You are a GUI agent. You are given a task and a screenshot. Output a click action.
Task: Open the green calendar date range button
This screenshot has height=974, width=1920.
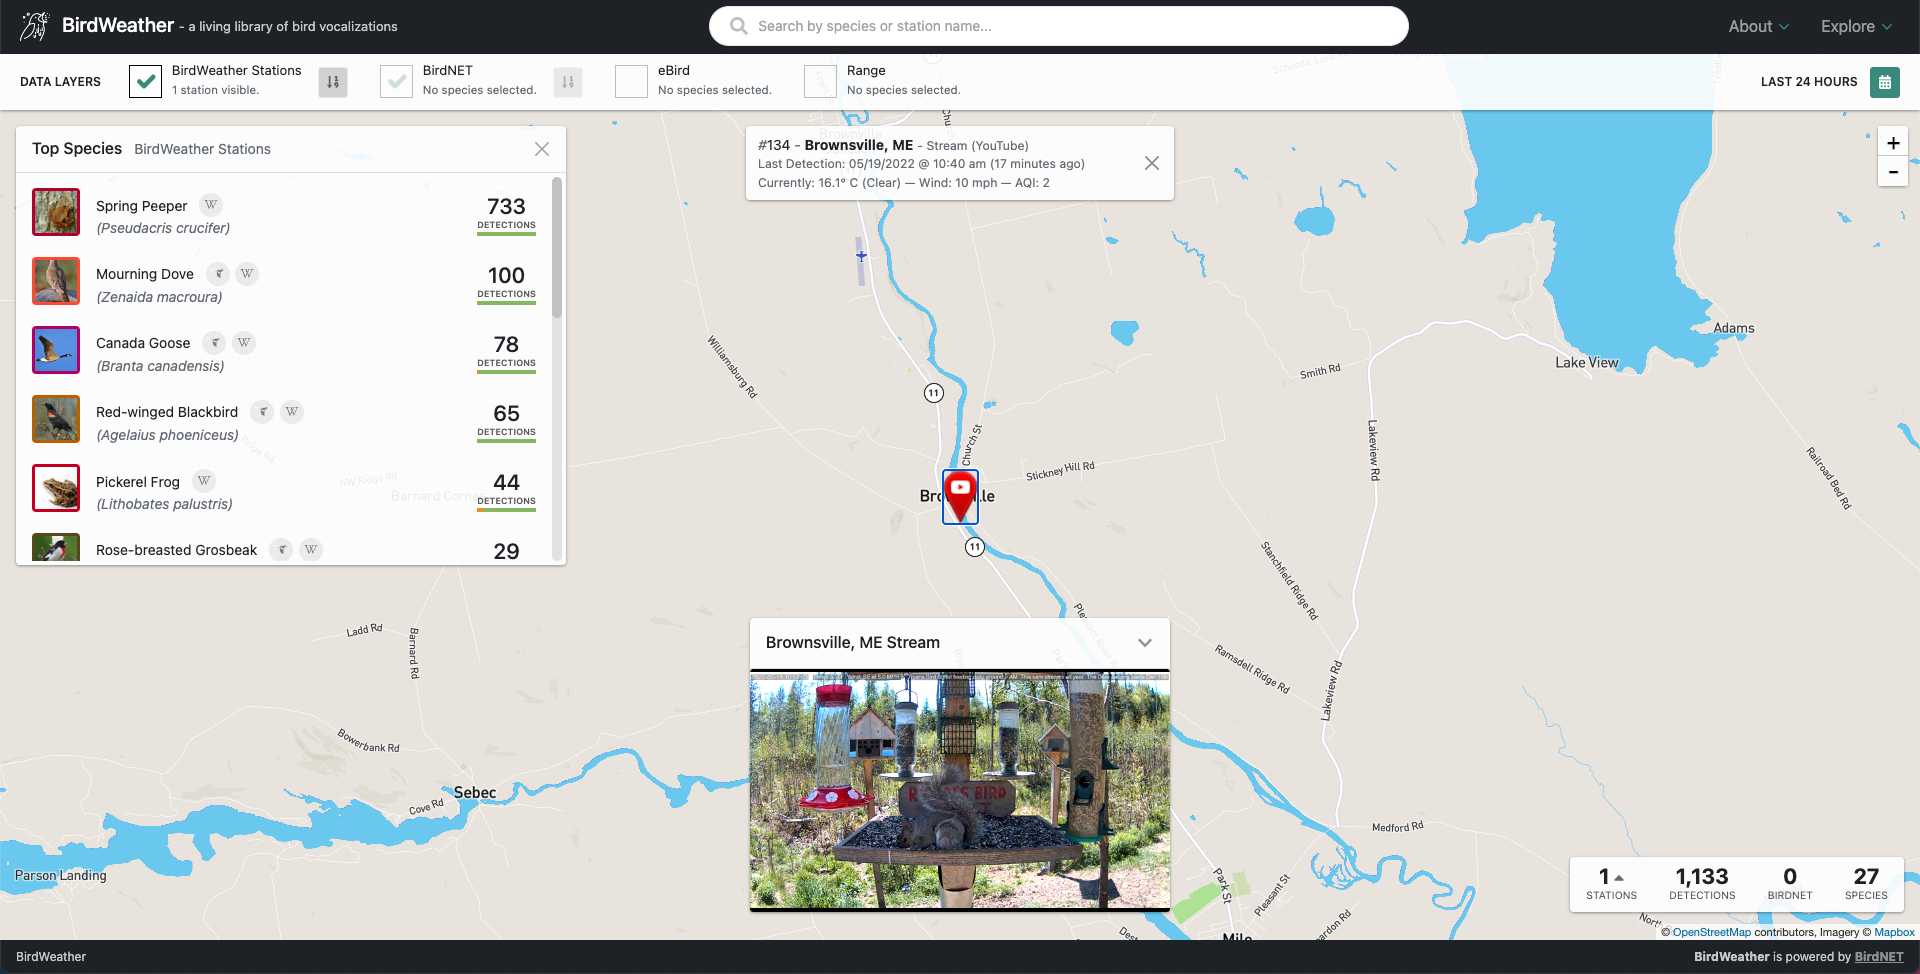(x=1884, y=82)
